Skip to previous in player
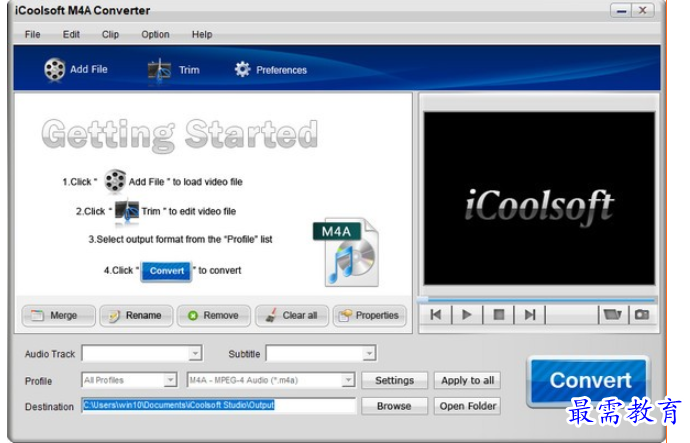 click(436, 315)
